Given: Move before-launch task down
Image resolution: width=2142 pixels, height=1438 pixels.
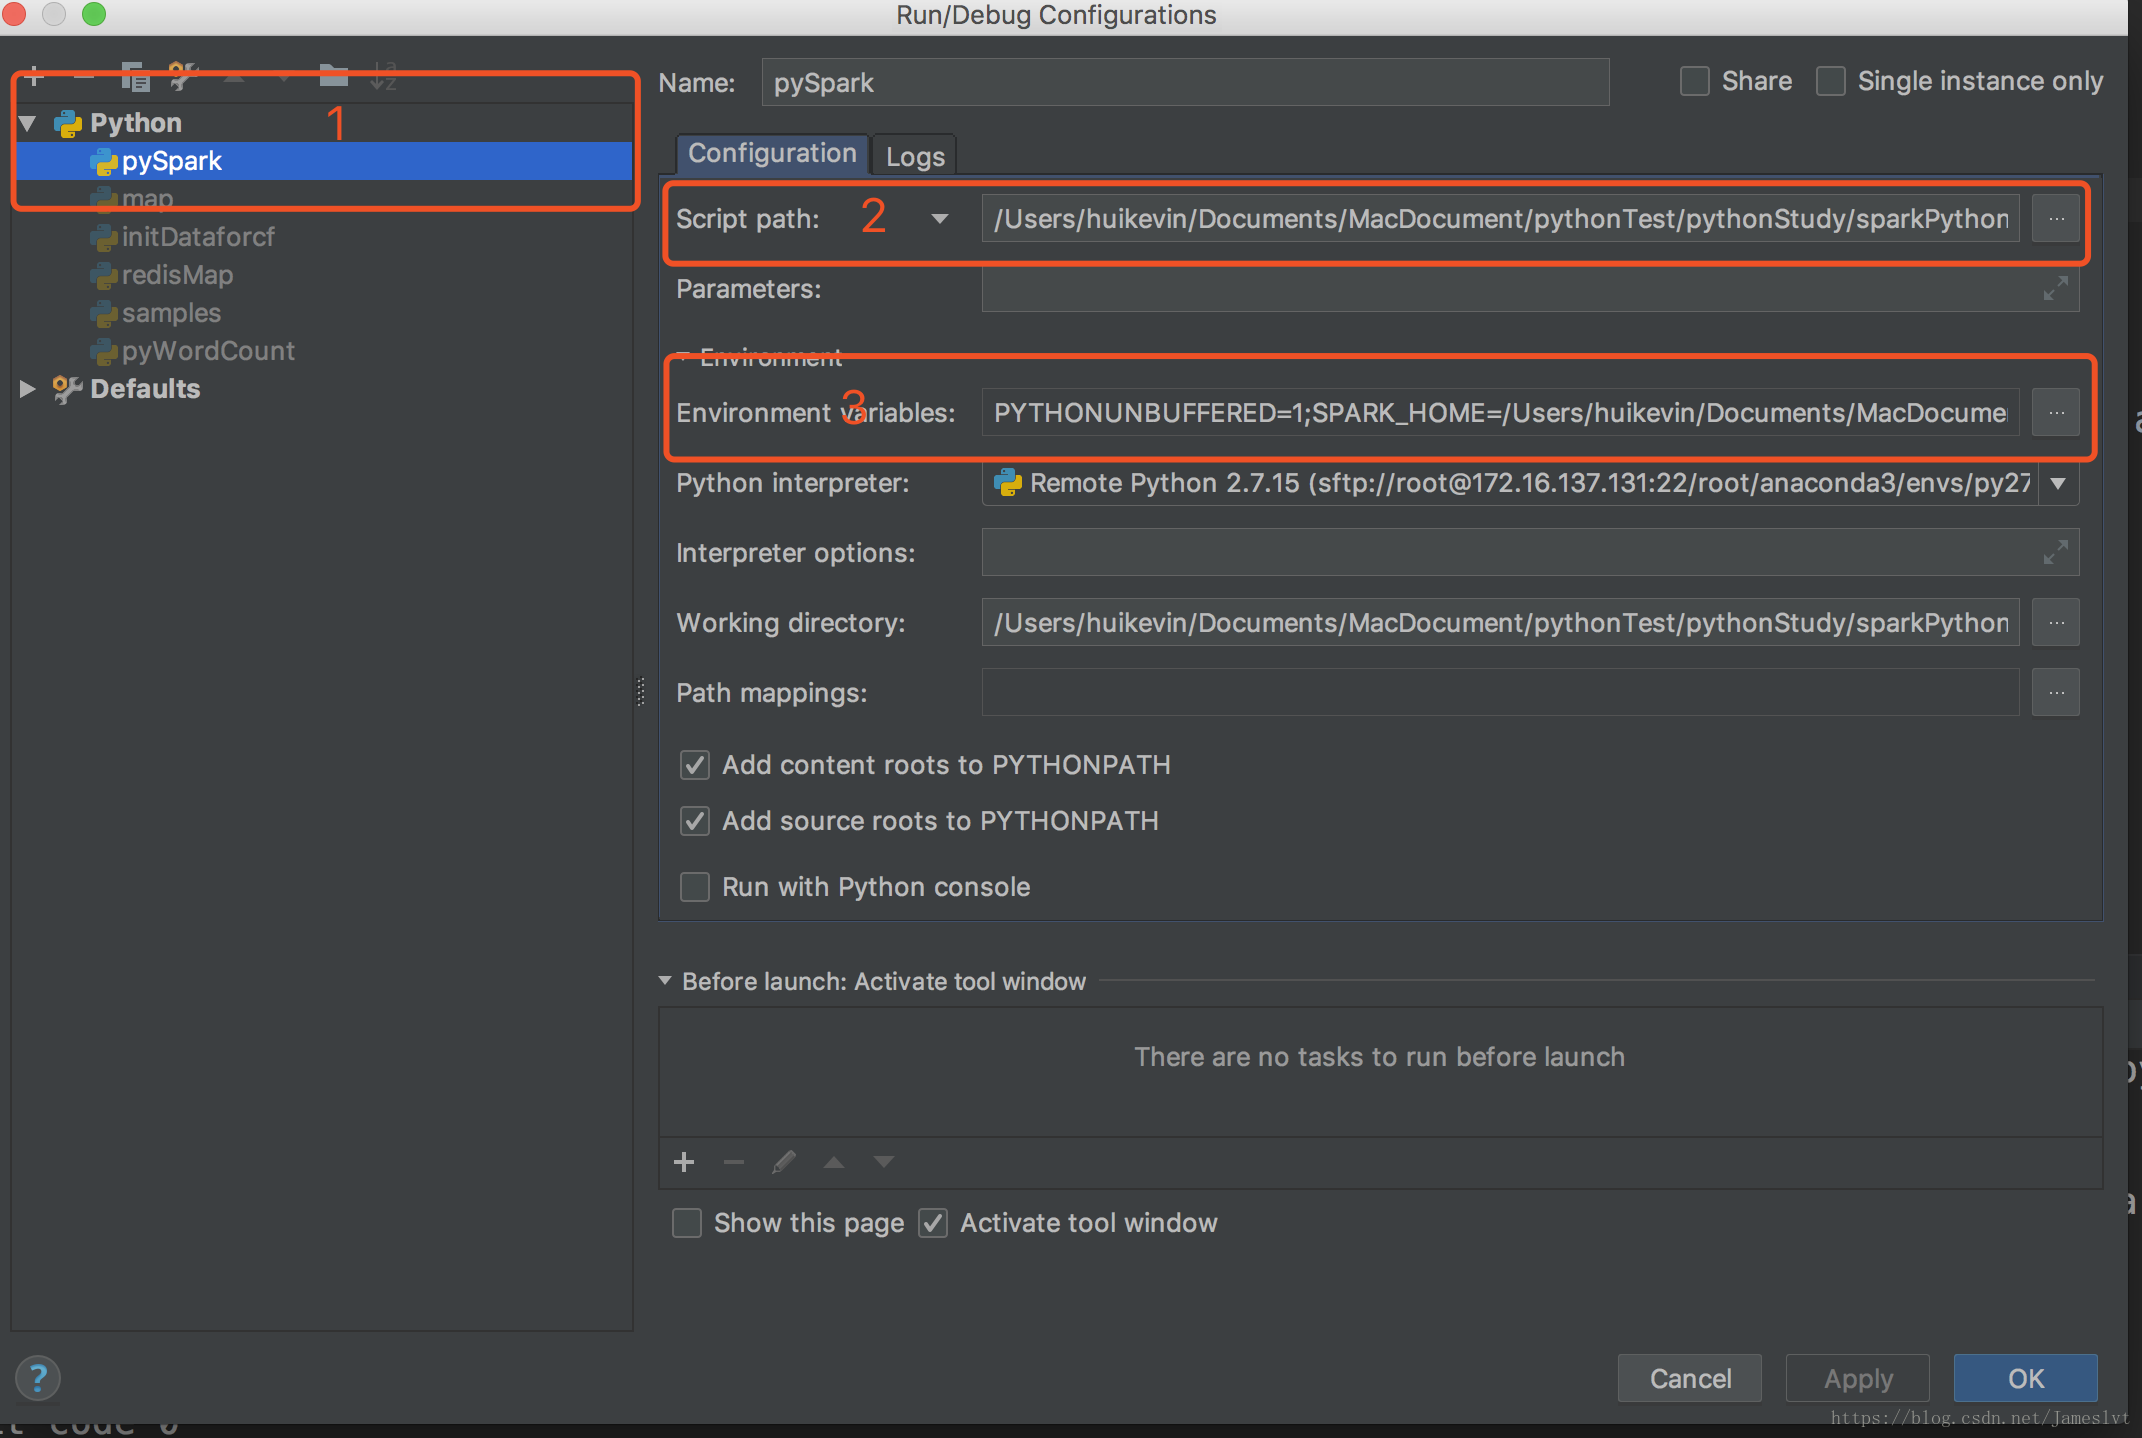Looking at the screenshot, I should coord(884,1162).
